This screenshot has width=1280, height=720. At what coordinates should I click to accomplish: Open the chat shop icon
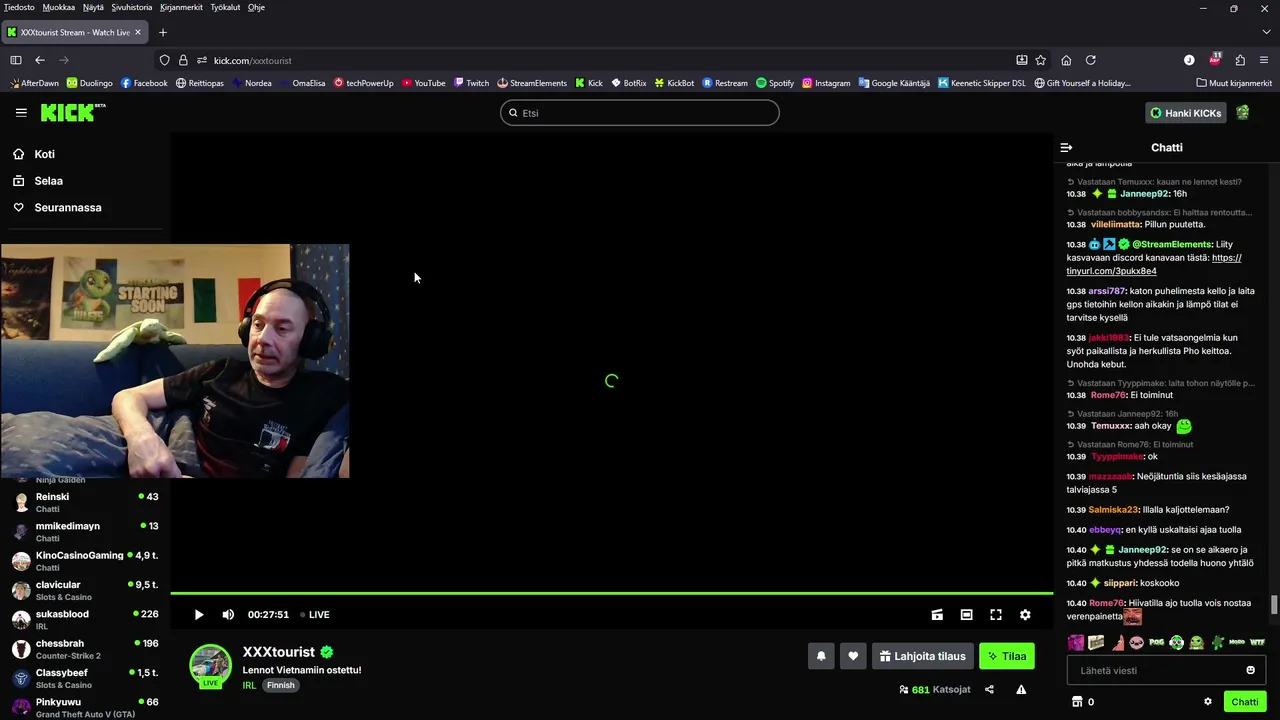pyautogui.click(x=1077, y=702)
